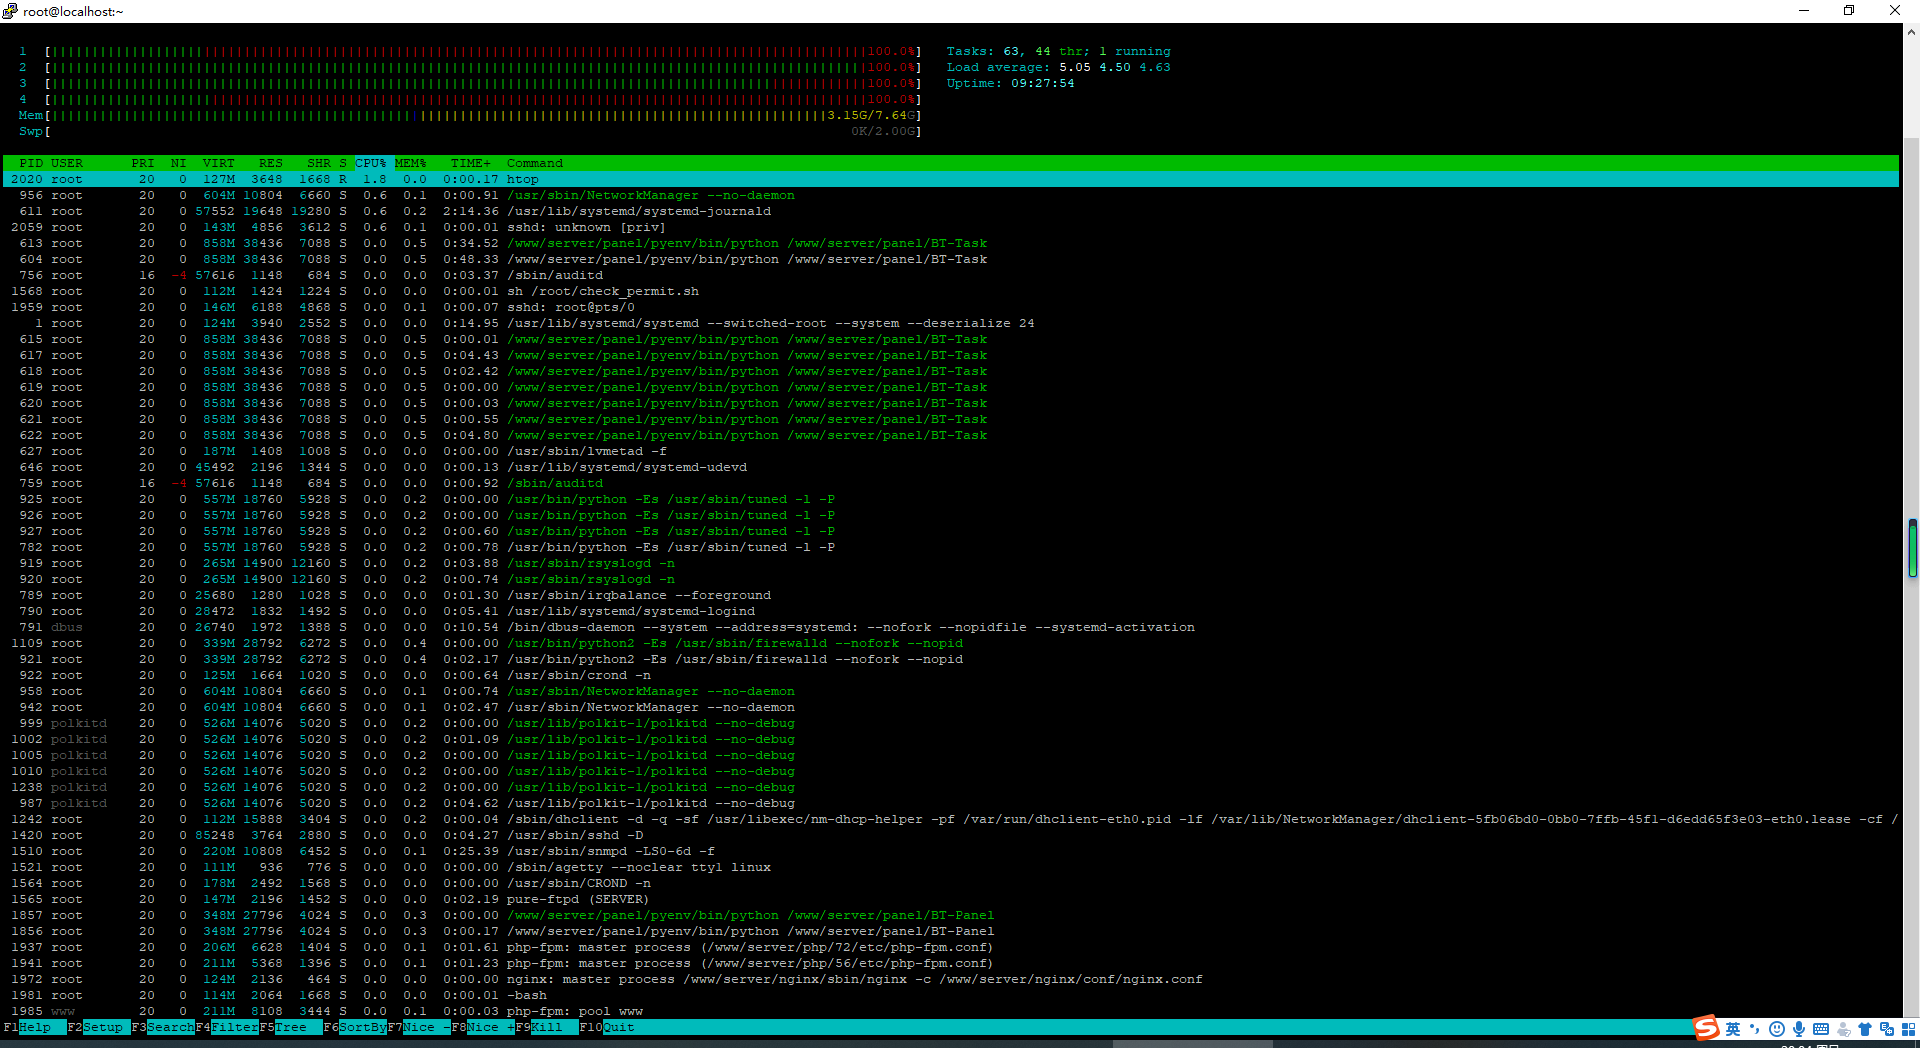1920x1048 pixels.
Task: Select the lvmetad process row
Action: click(x=951, y=451)
